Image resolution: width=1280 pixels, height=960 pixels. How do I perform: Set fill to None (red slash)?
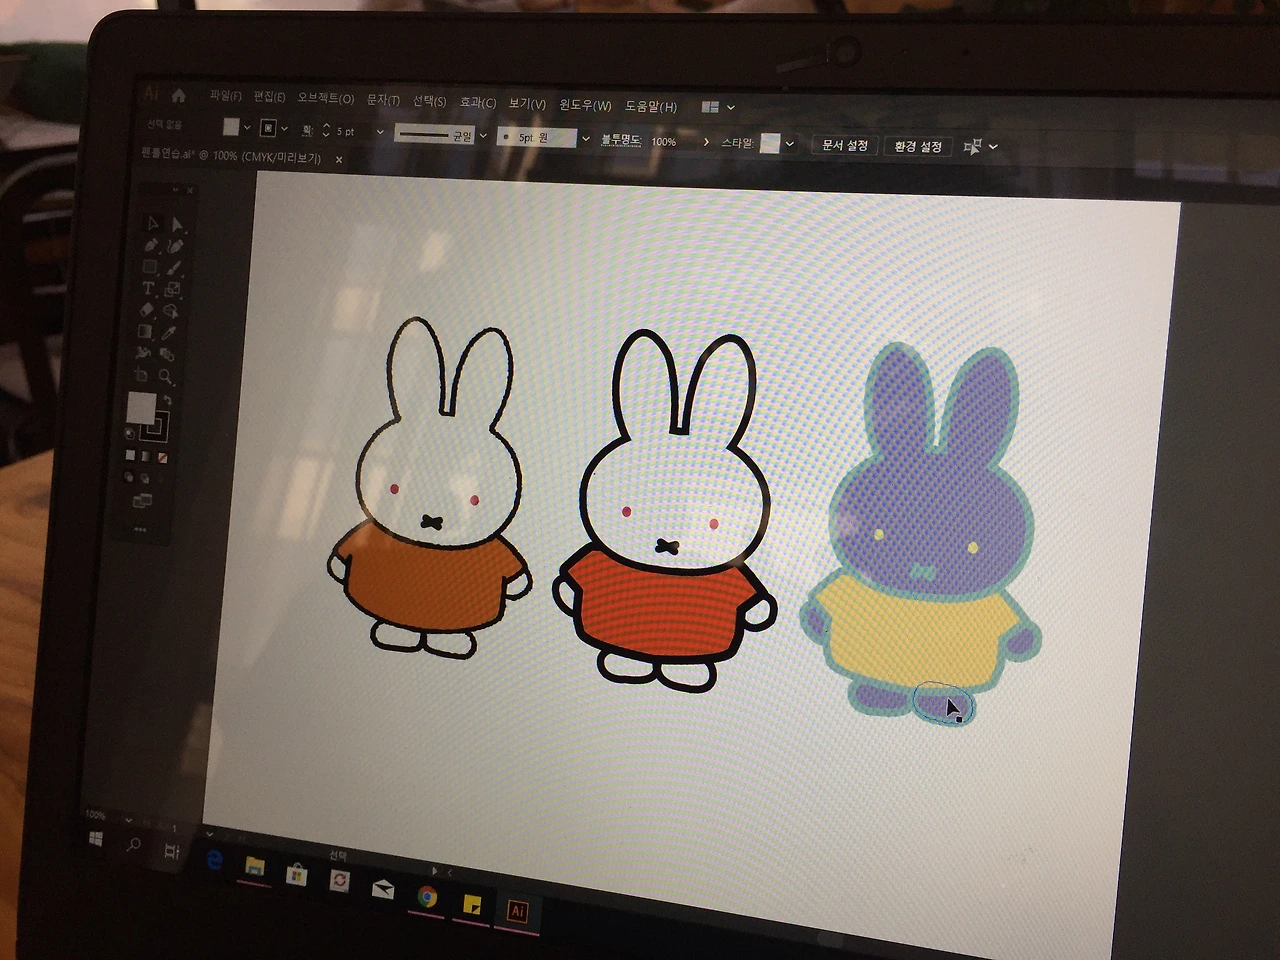tap(162, 459)
